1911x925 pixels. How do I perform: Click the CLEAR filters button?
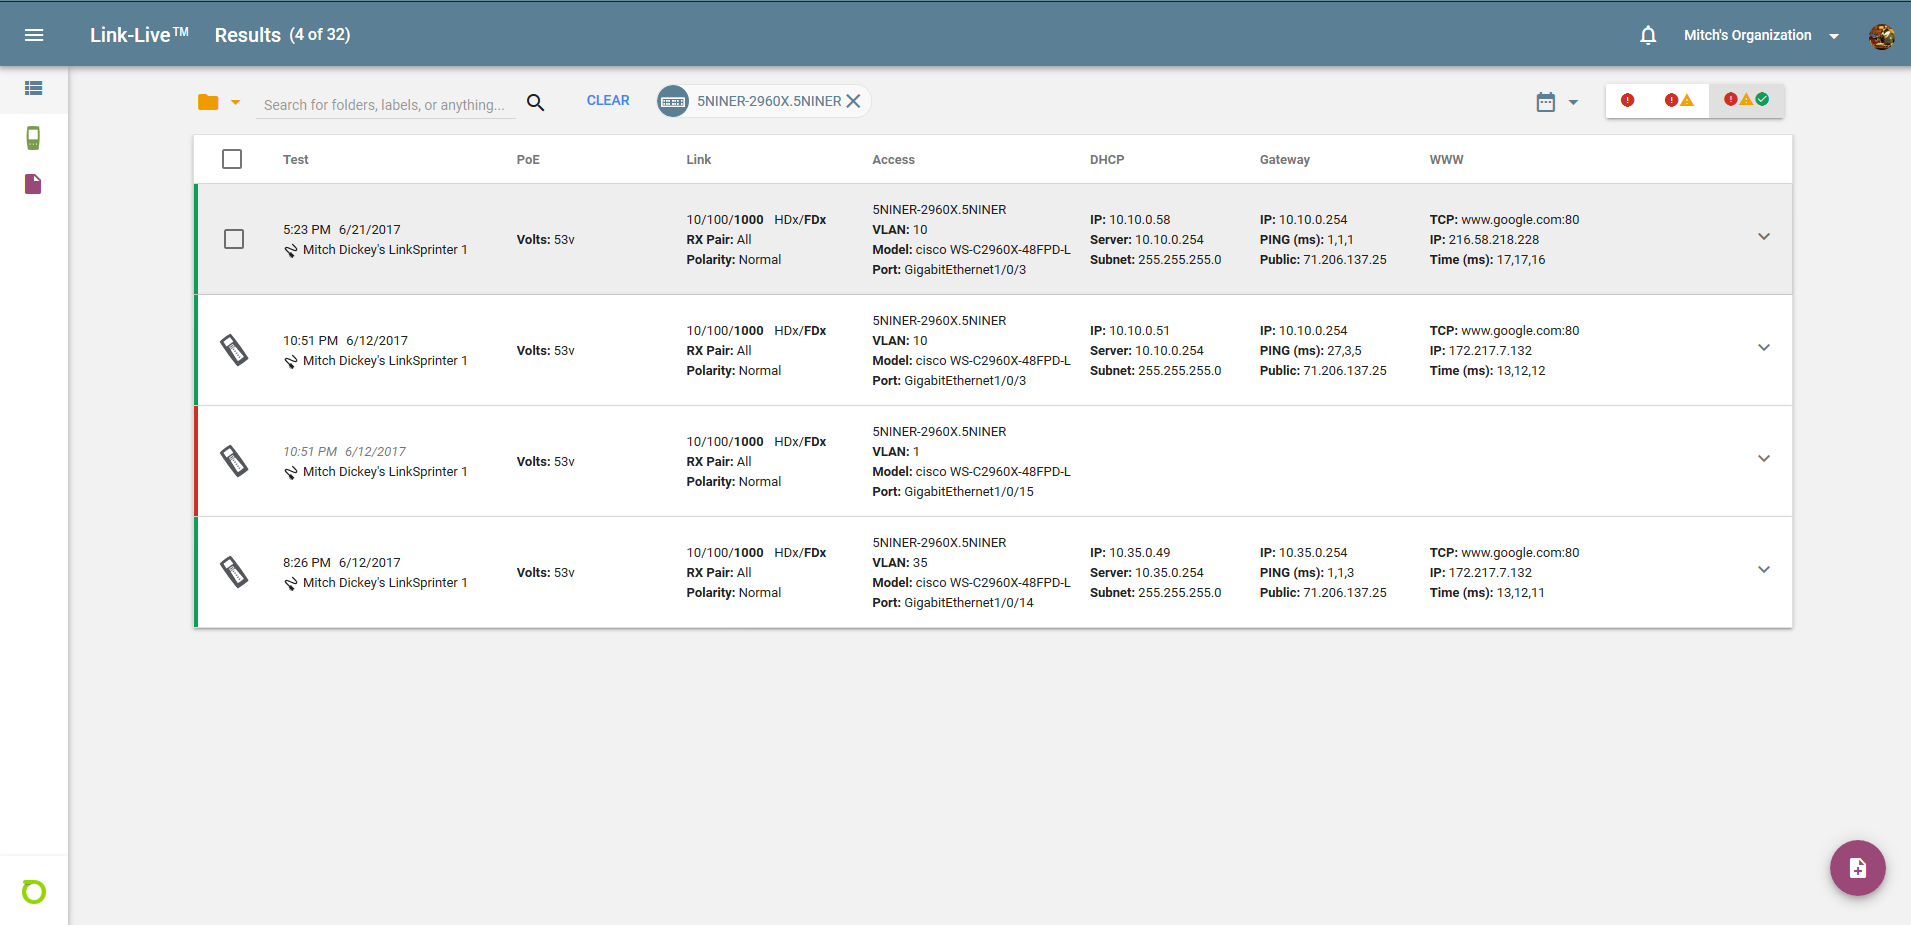click(x=608, y=100)
